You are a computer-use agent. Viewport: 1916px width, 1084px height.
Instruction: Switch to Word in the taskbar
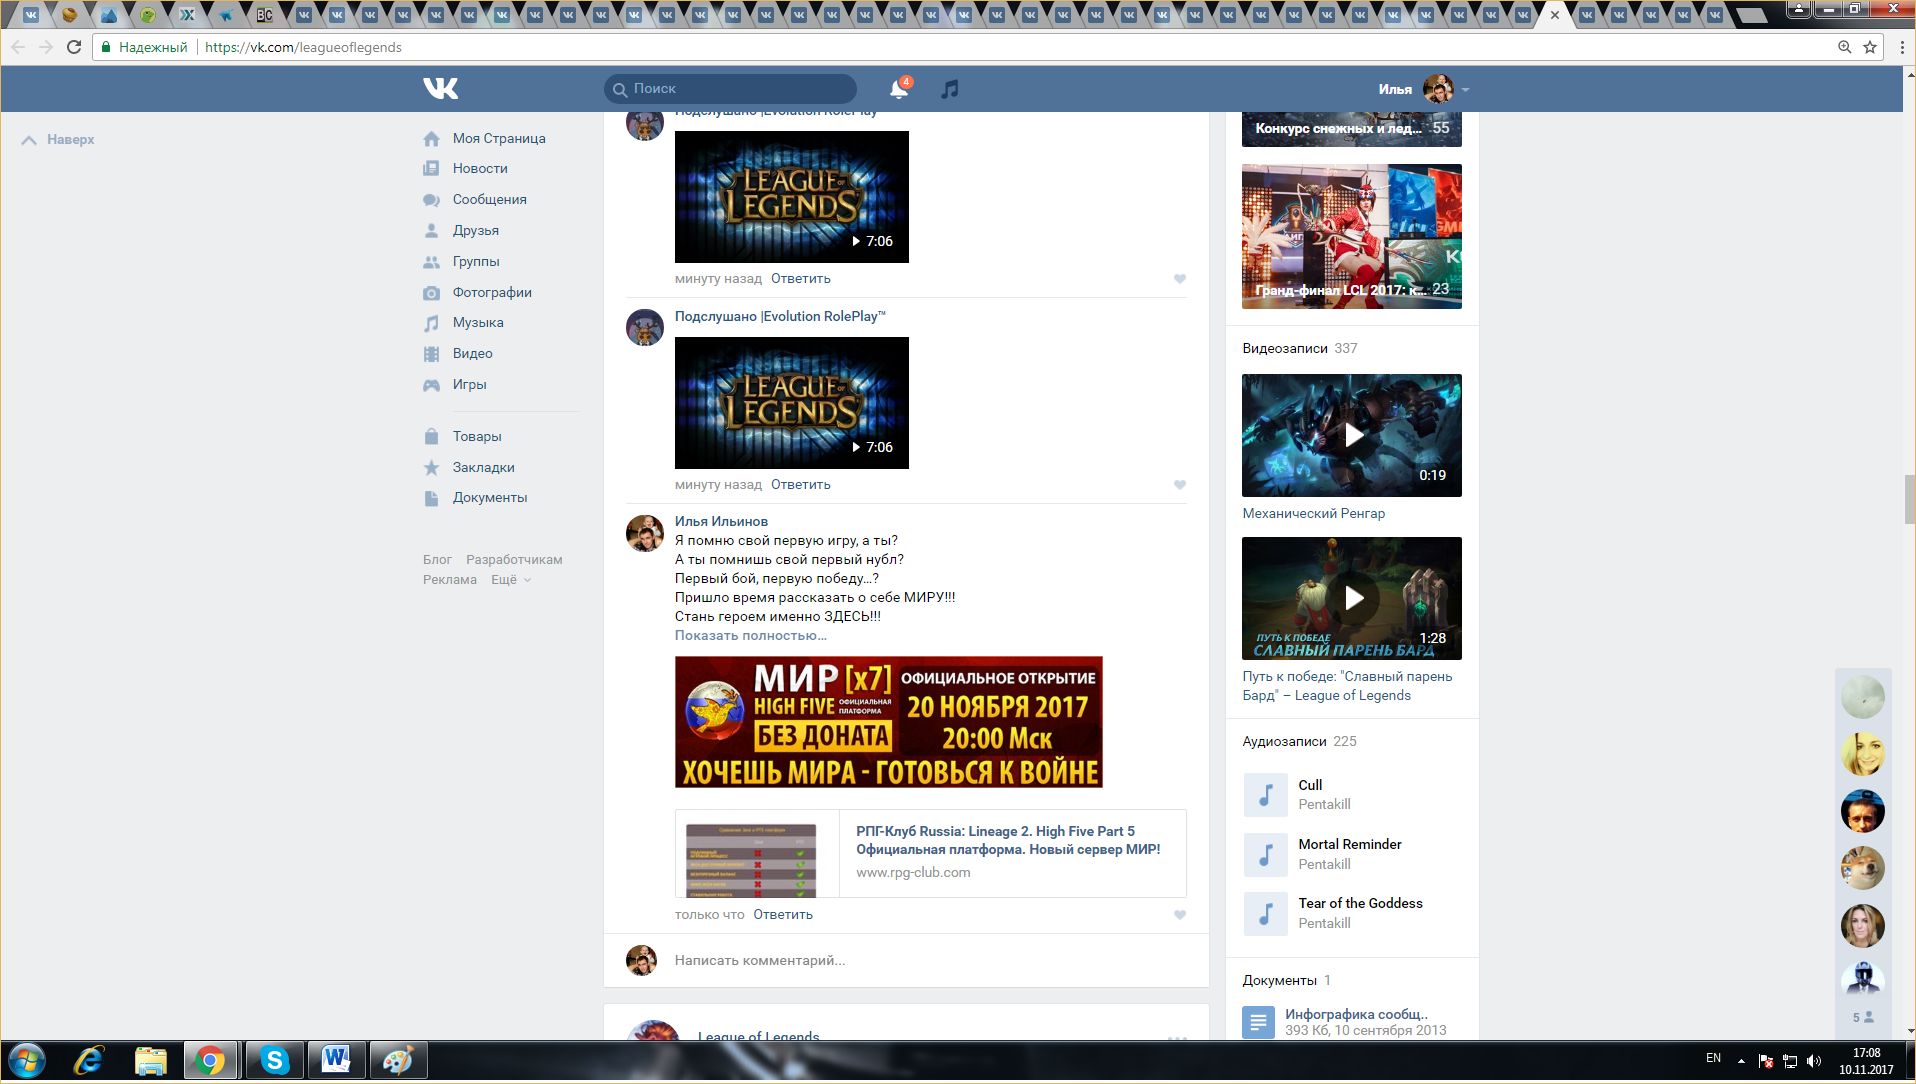[336, 1060]
